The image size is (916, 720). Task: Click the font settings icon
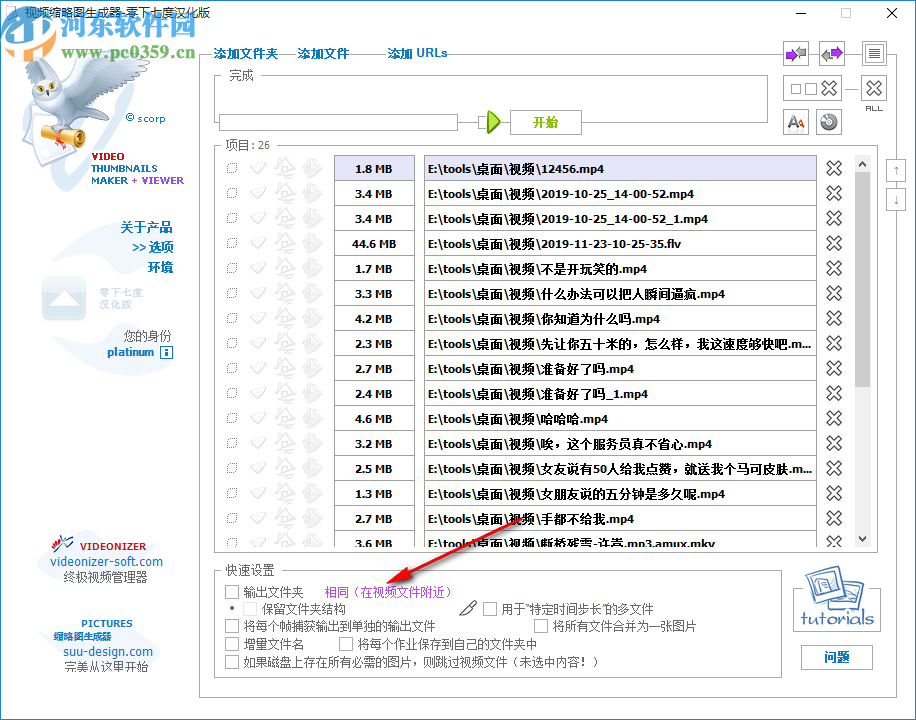pos(795,122)
